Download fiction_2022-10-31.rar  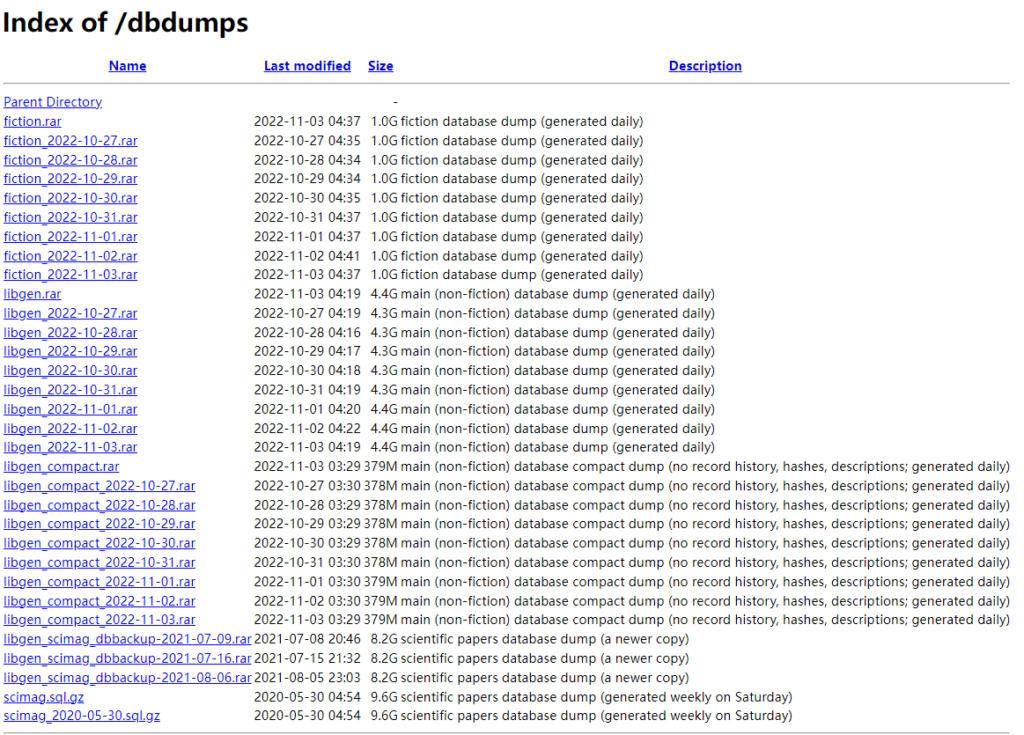pyautogui.click(x=71, y=218)
